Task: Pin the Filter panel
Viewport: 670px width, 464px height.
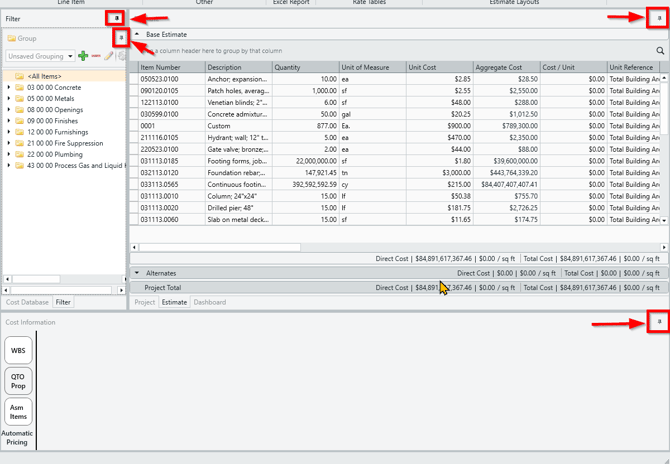Action: [x=116, y=18]
